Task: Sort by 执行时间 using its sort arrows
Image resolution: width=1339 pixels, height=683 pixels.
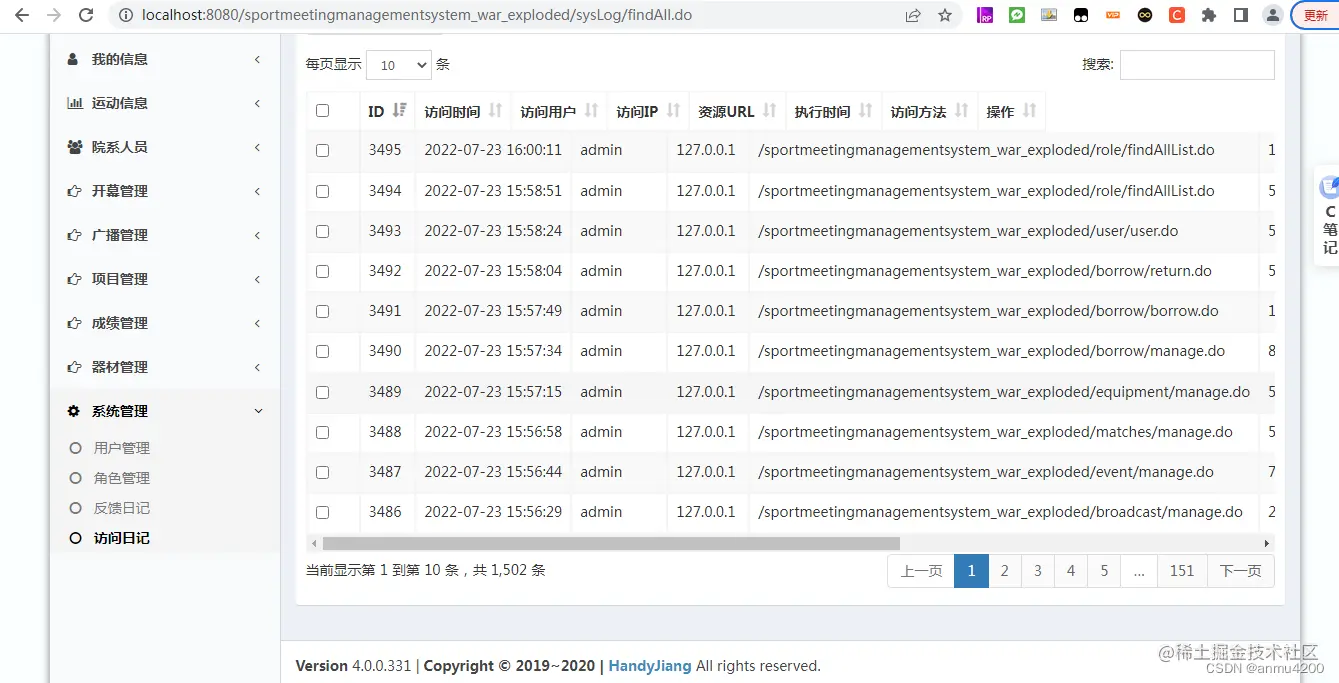Action: [x=865, y=111]
